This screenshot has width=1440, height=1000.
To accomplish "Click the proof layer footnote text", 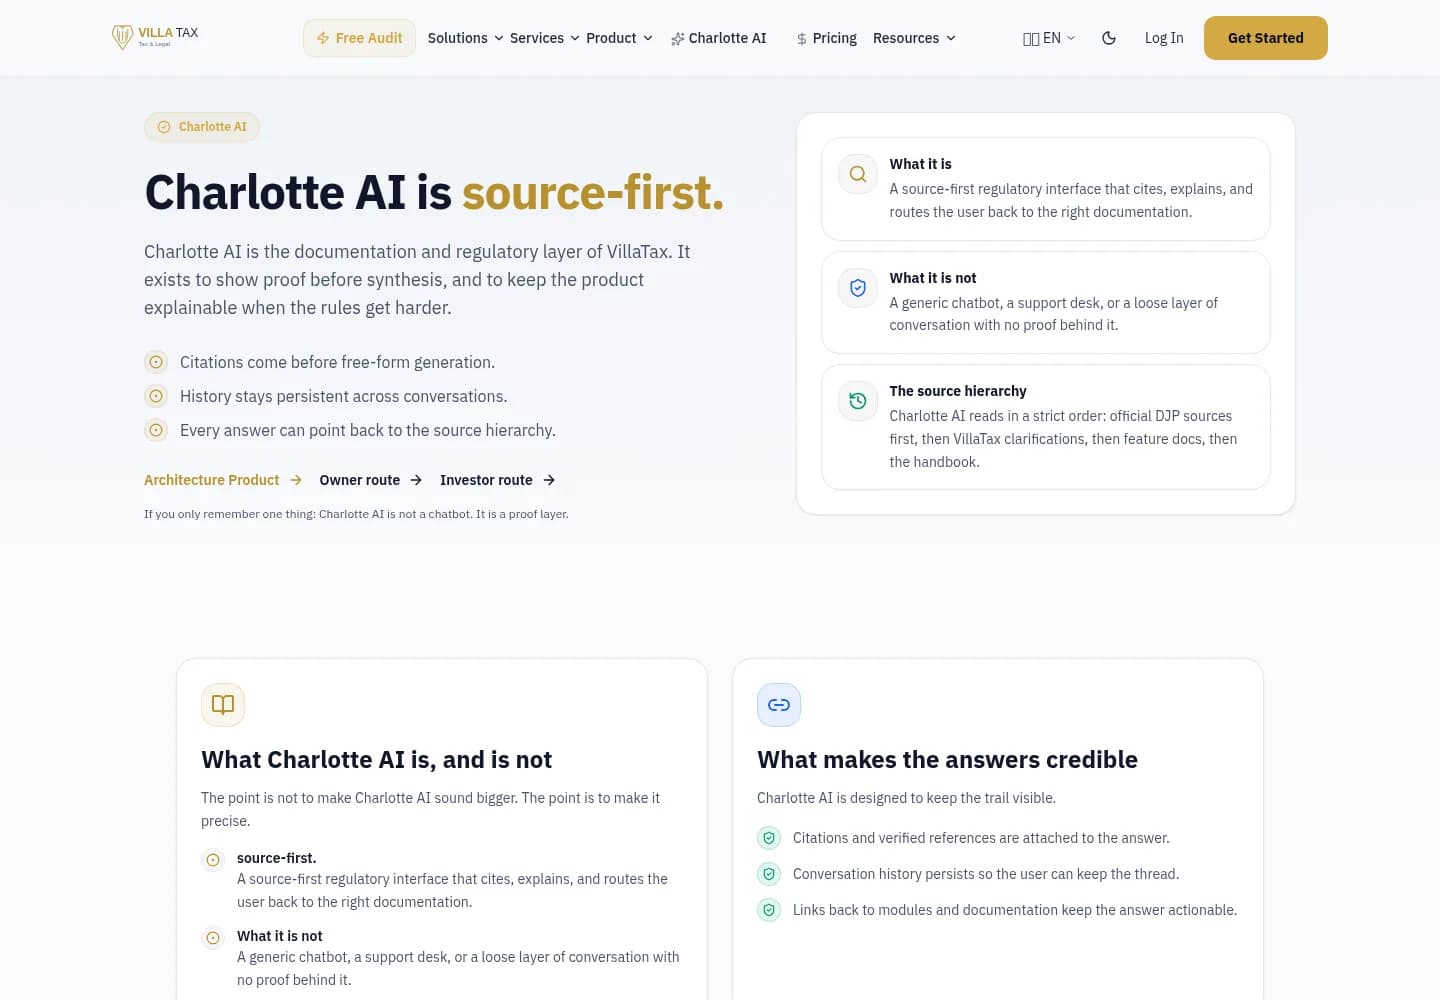I will [356, 514].
